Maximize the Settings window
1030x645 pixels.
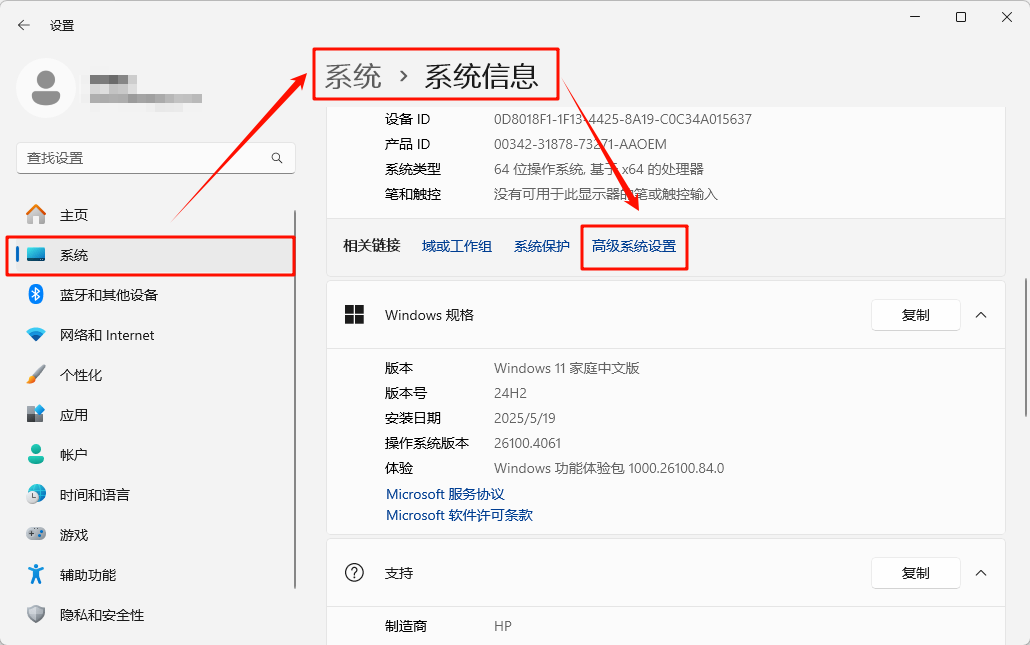click(960, 17)
